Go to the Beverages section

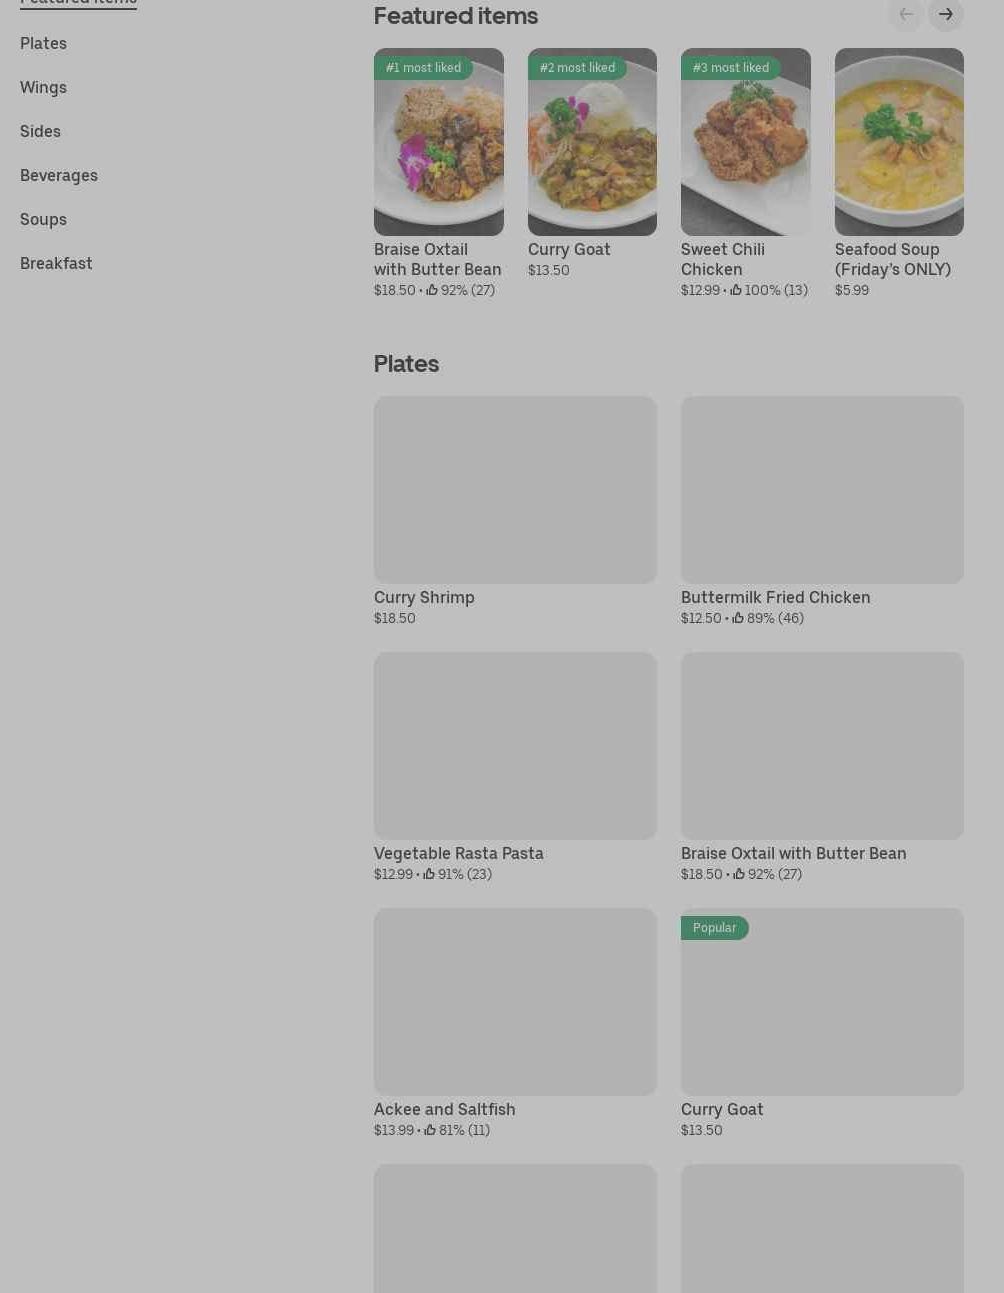(x=59, y=175)
